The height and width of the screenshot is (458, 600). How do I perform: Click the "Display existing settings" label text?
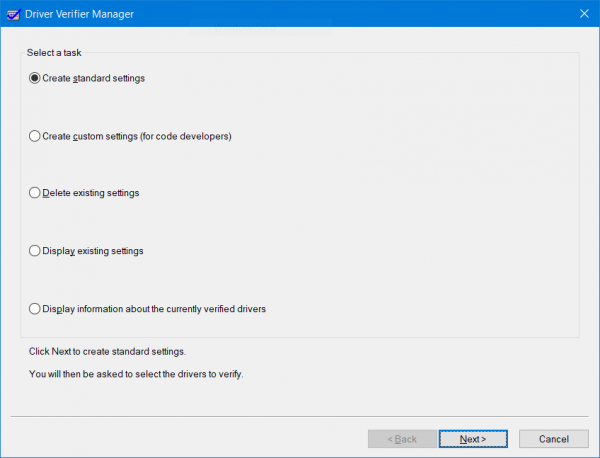pyautogui.click(x=93, y=251)
